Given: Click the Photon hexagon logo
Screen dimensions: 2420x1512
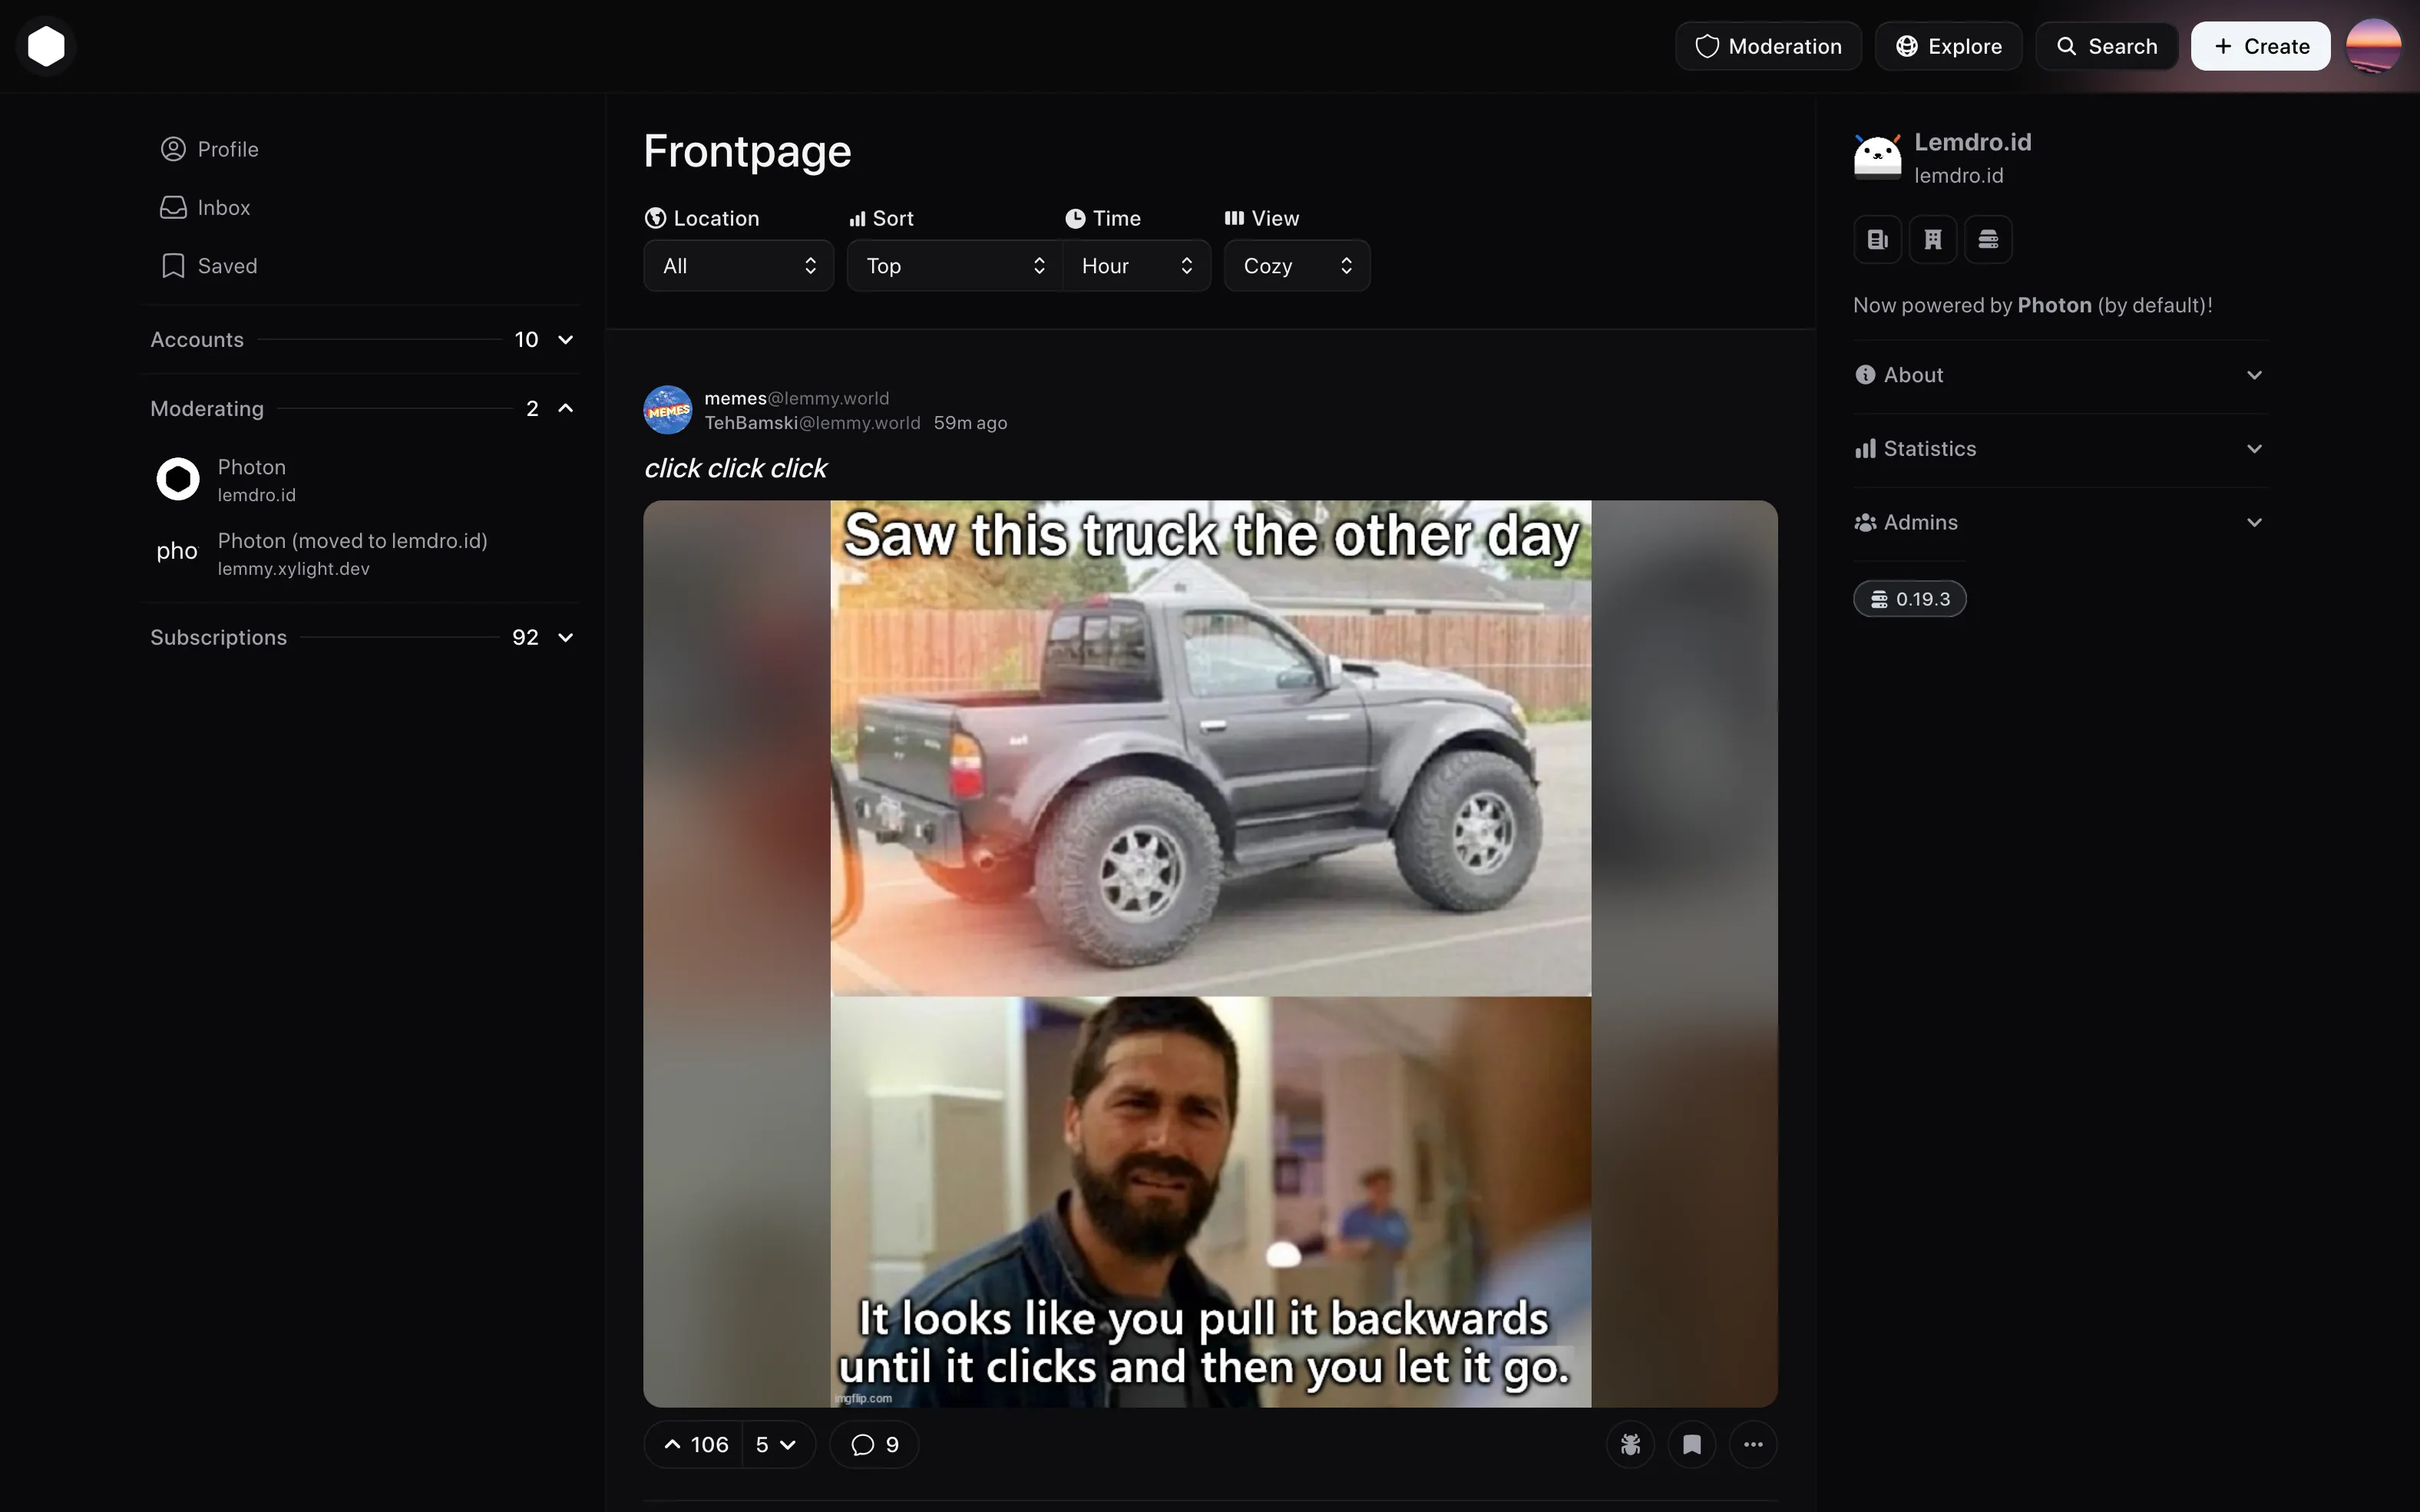Looking at the screenshot, I should 46,46.
